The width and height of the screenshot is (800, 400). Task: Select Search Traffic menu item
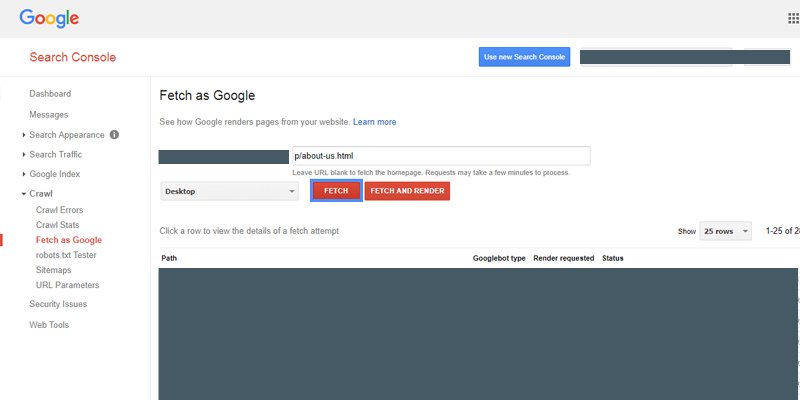tap(56, 154)
